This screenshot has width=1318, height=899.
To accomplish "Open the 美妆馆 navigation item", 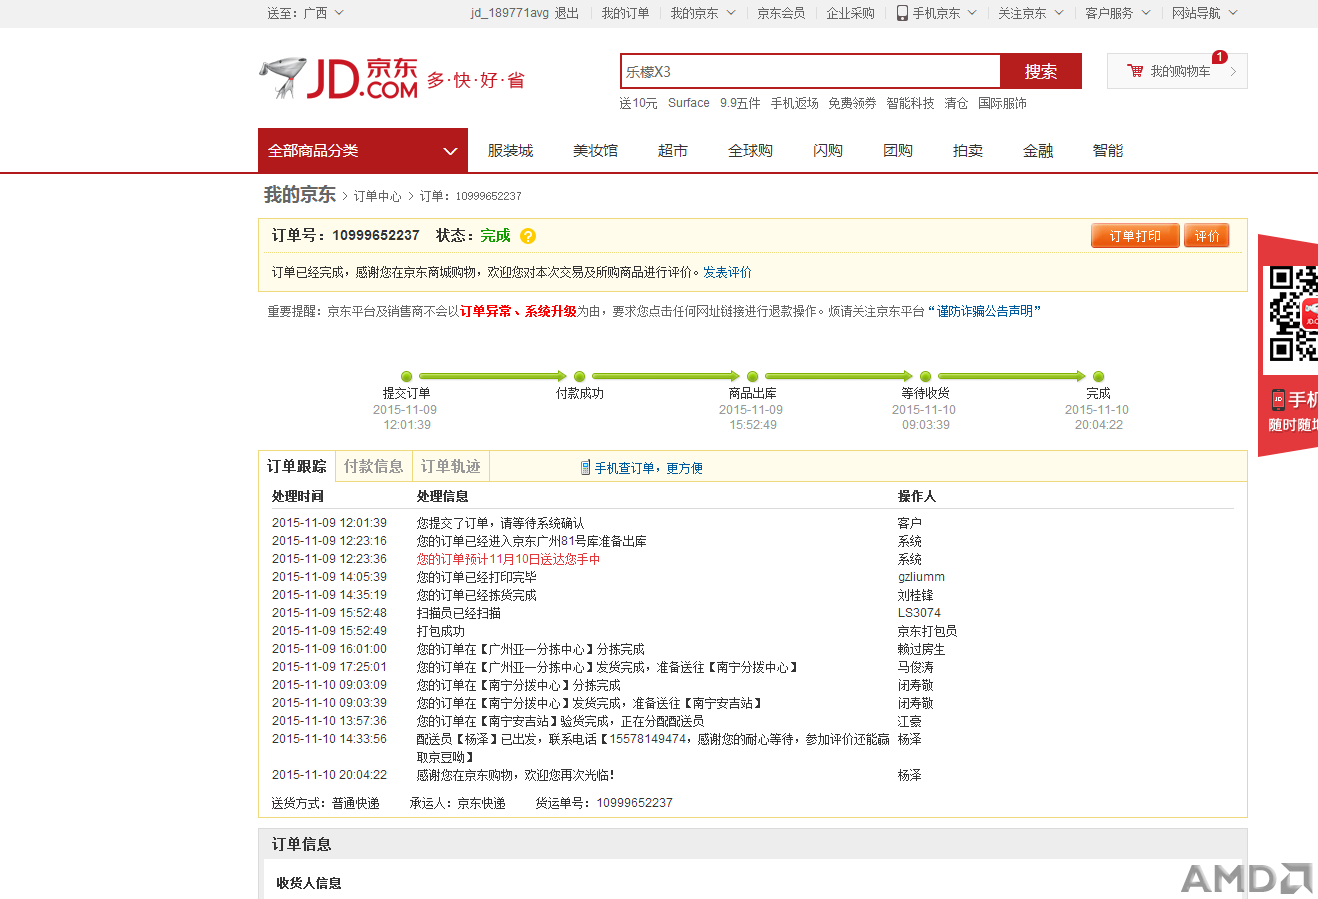I will (595, 151).
